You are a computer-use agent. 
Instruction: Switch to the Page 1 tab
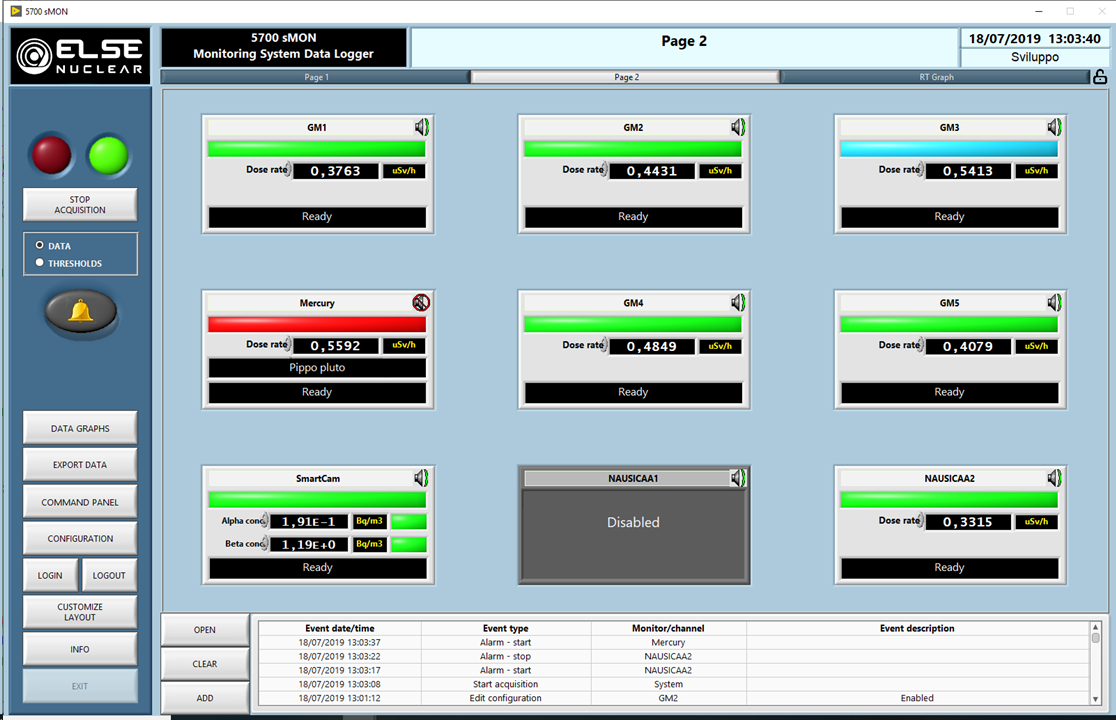316,77
